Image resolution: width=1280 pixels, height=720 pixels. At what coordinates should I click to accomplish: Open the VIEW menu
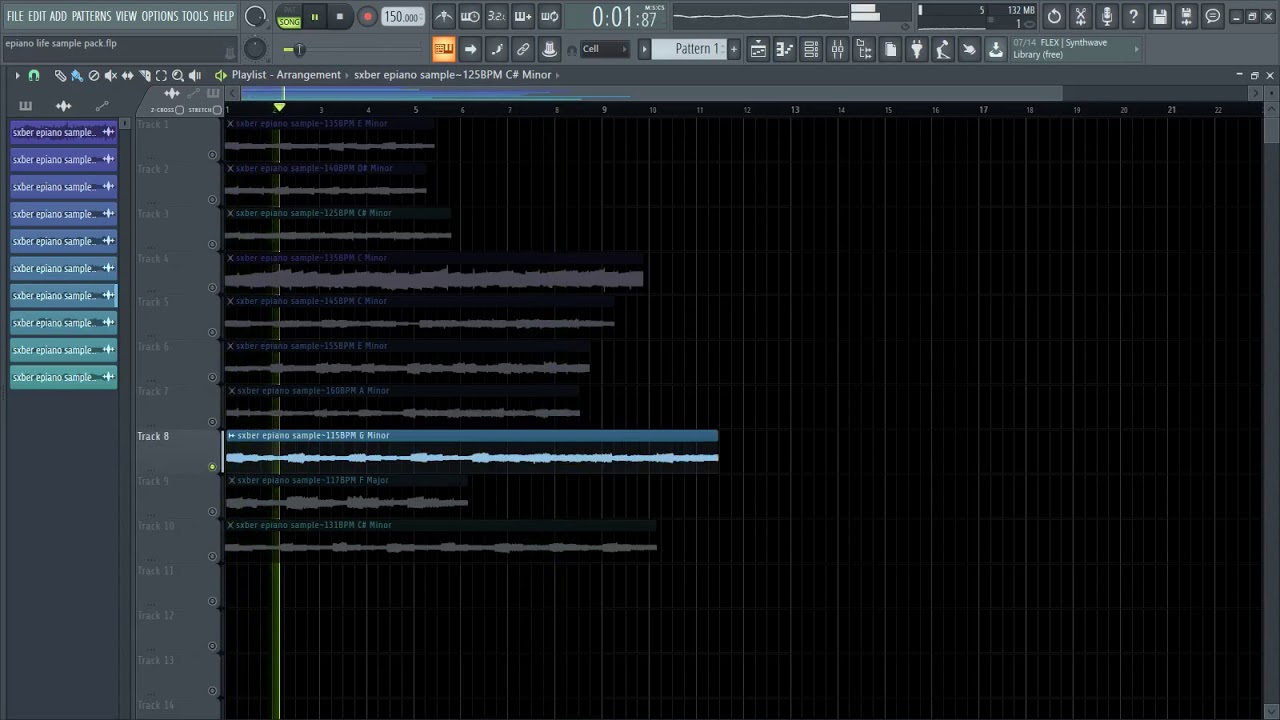point(126,16)
